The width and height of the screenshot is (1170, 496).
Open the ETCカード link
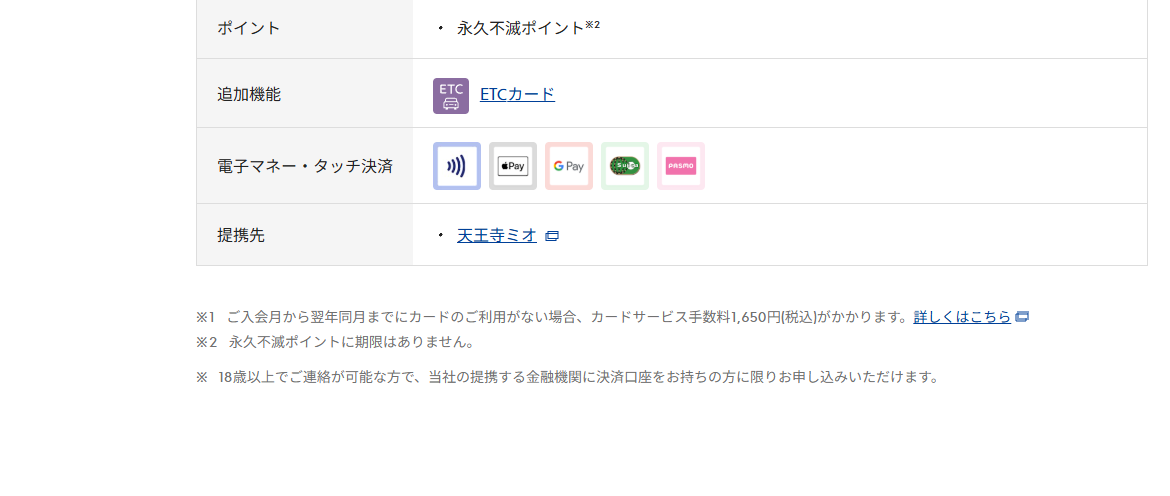517,95
